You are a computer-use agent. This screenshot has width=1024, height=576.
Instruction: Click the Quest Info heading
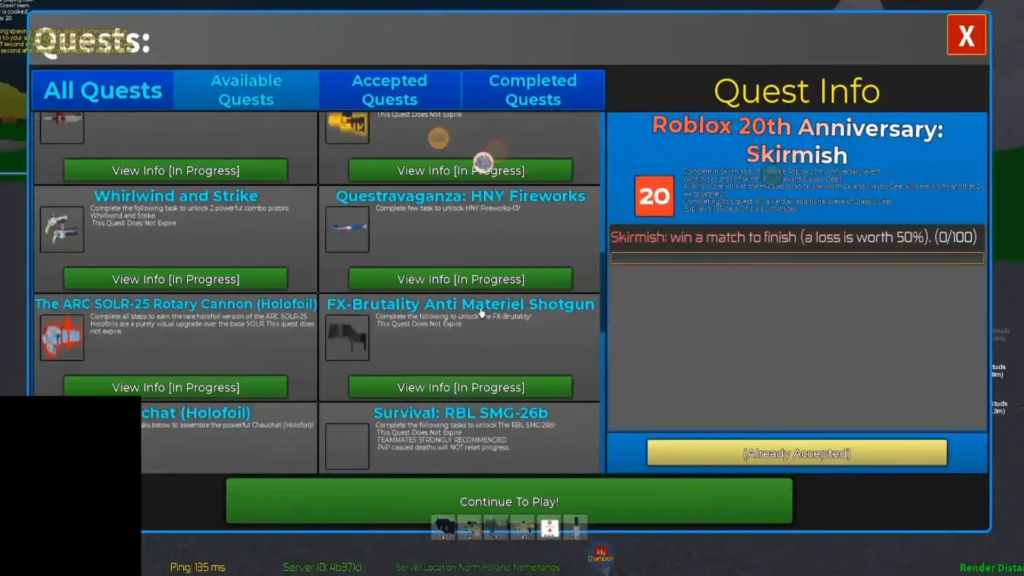pos(797,91)
